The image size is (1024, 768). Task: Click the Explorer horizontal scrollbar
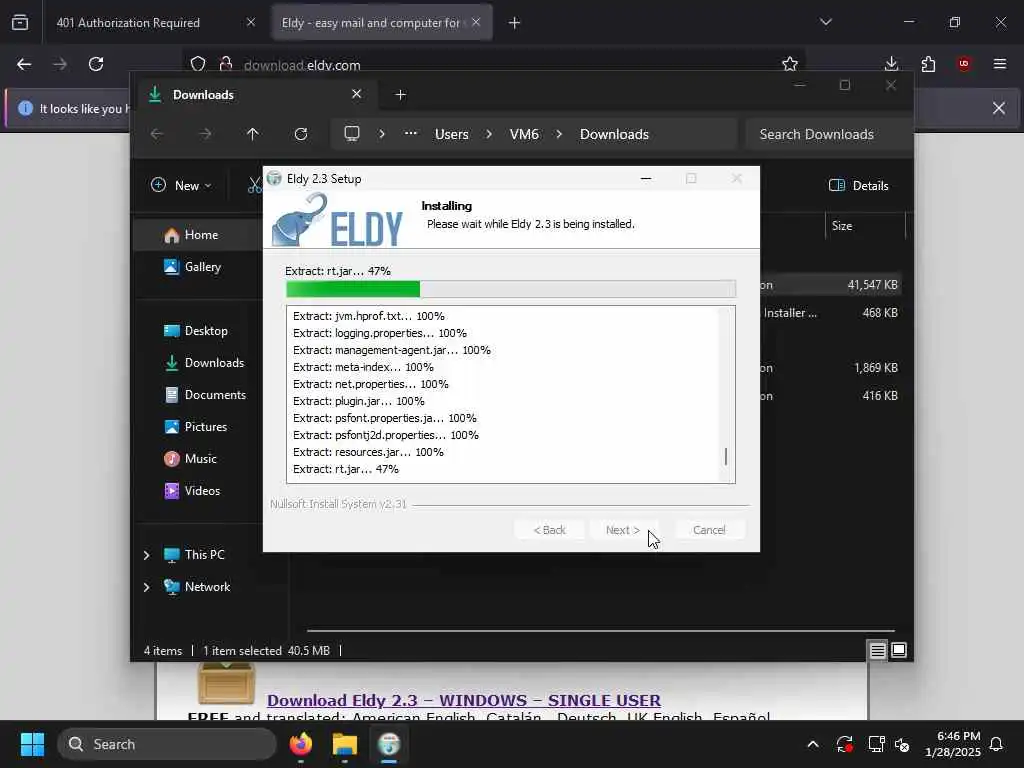click(x=600, y=631)
